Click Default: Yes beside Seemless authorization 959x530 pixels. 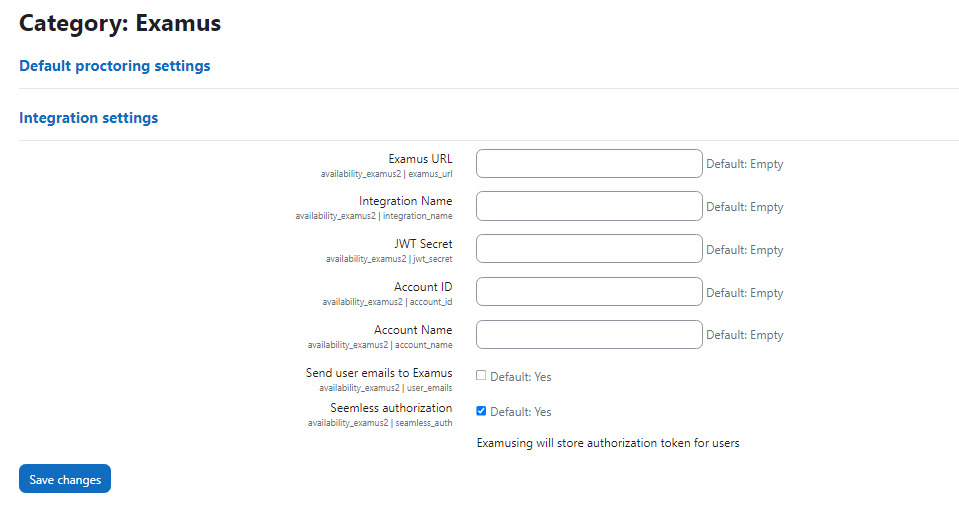point(520,412)
